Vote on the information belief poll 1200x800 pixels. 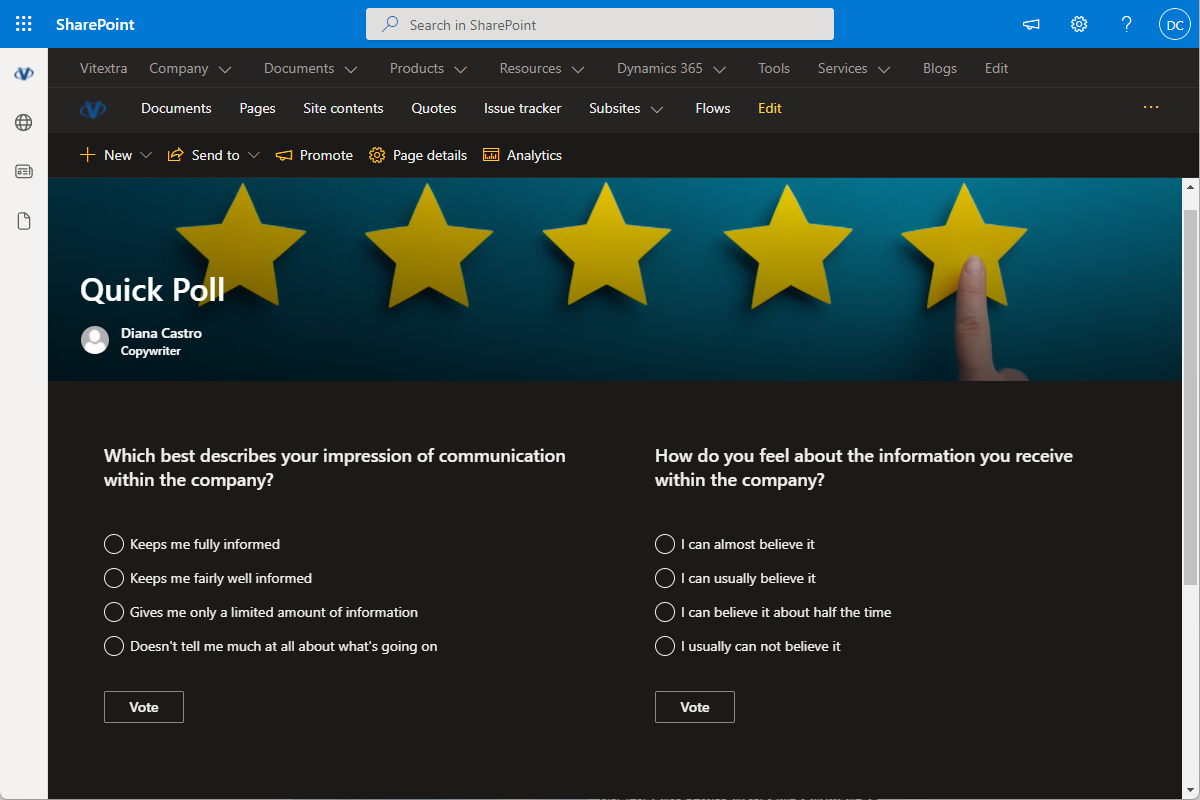pyautogui.click(x=695, y=707)
